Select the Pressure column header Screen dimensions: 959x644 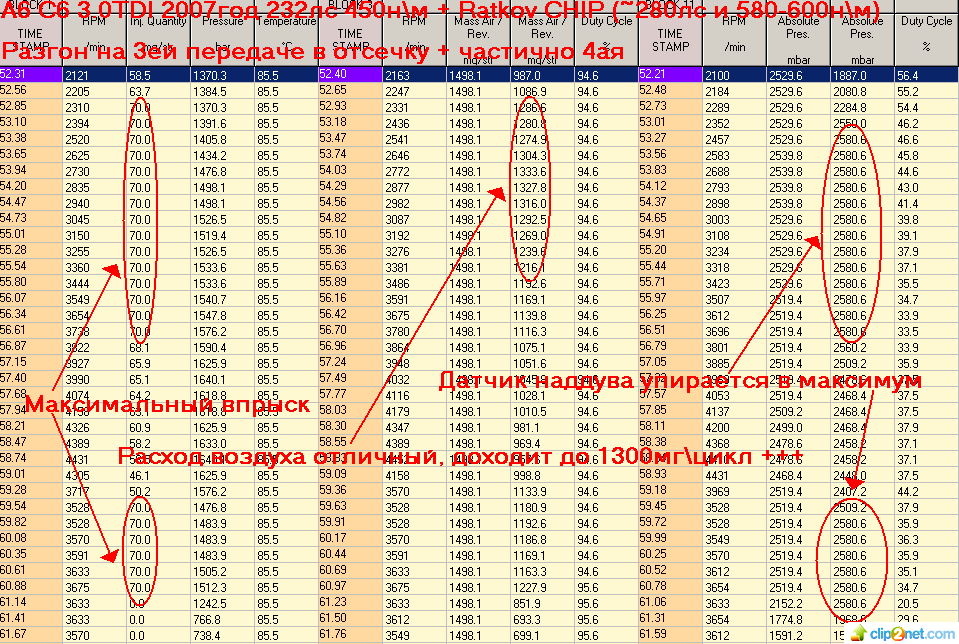[x=223, y=40]
